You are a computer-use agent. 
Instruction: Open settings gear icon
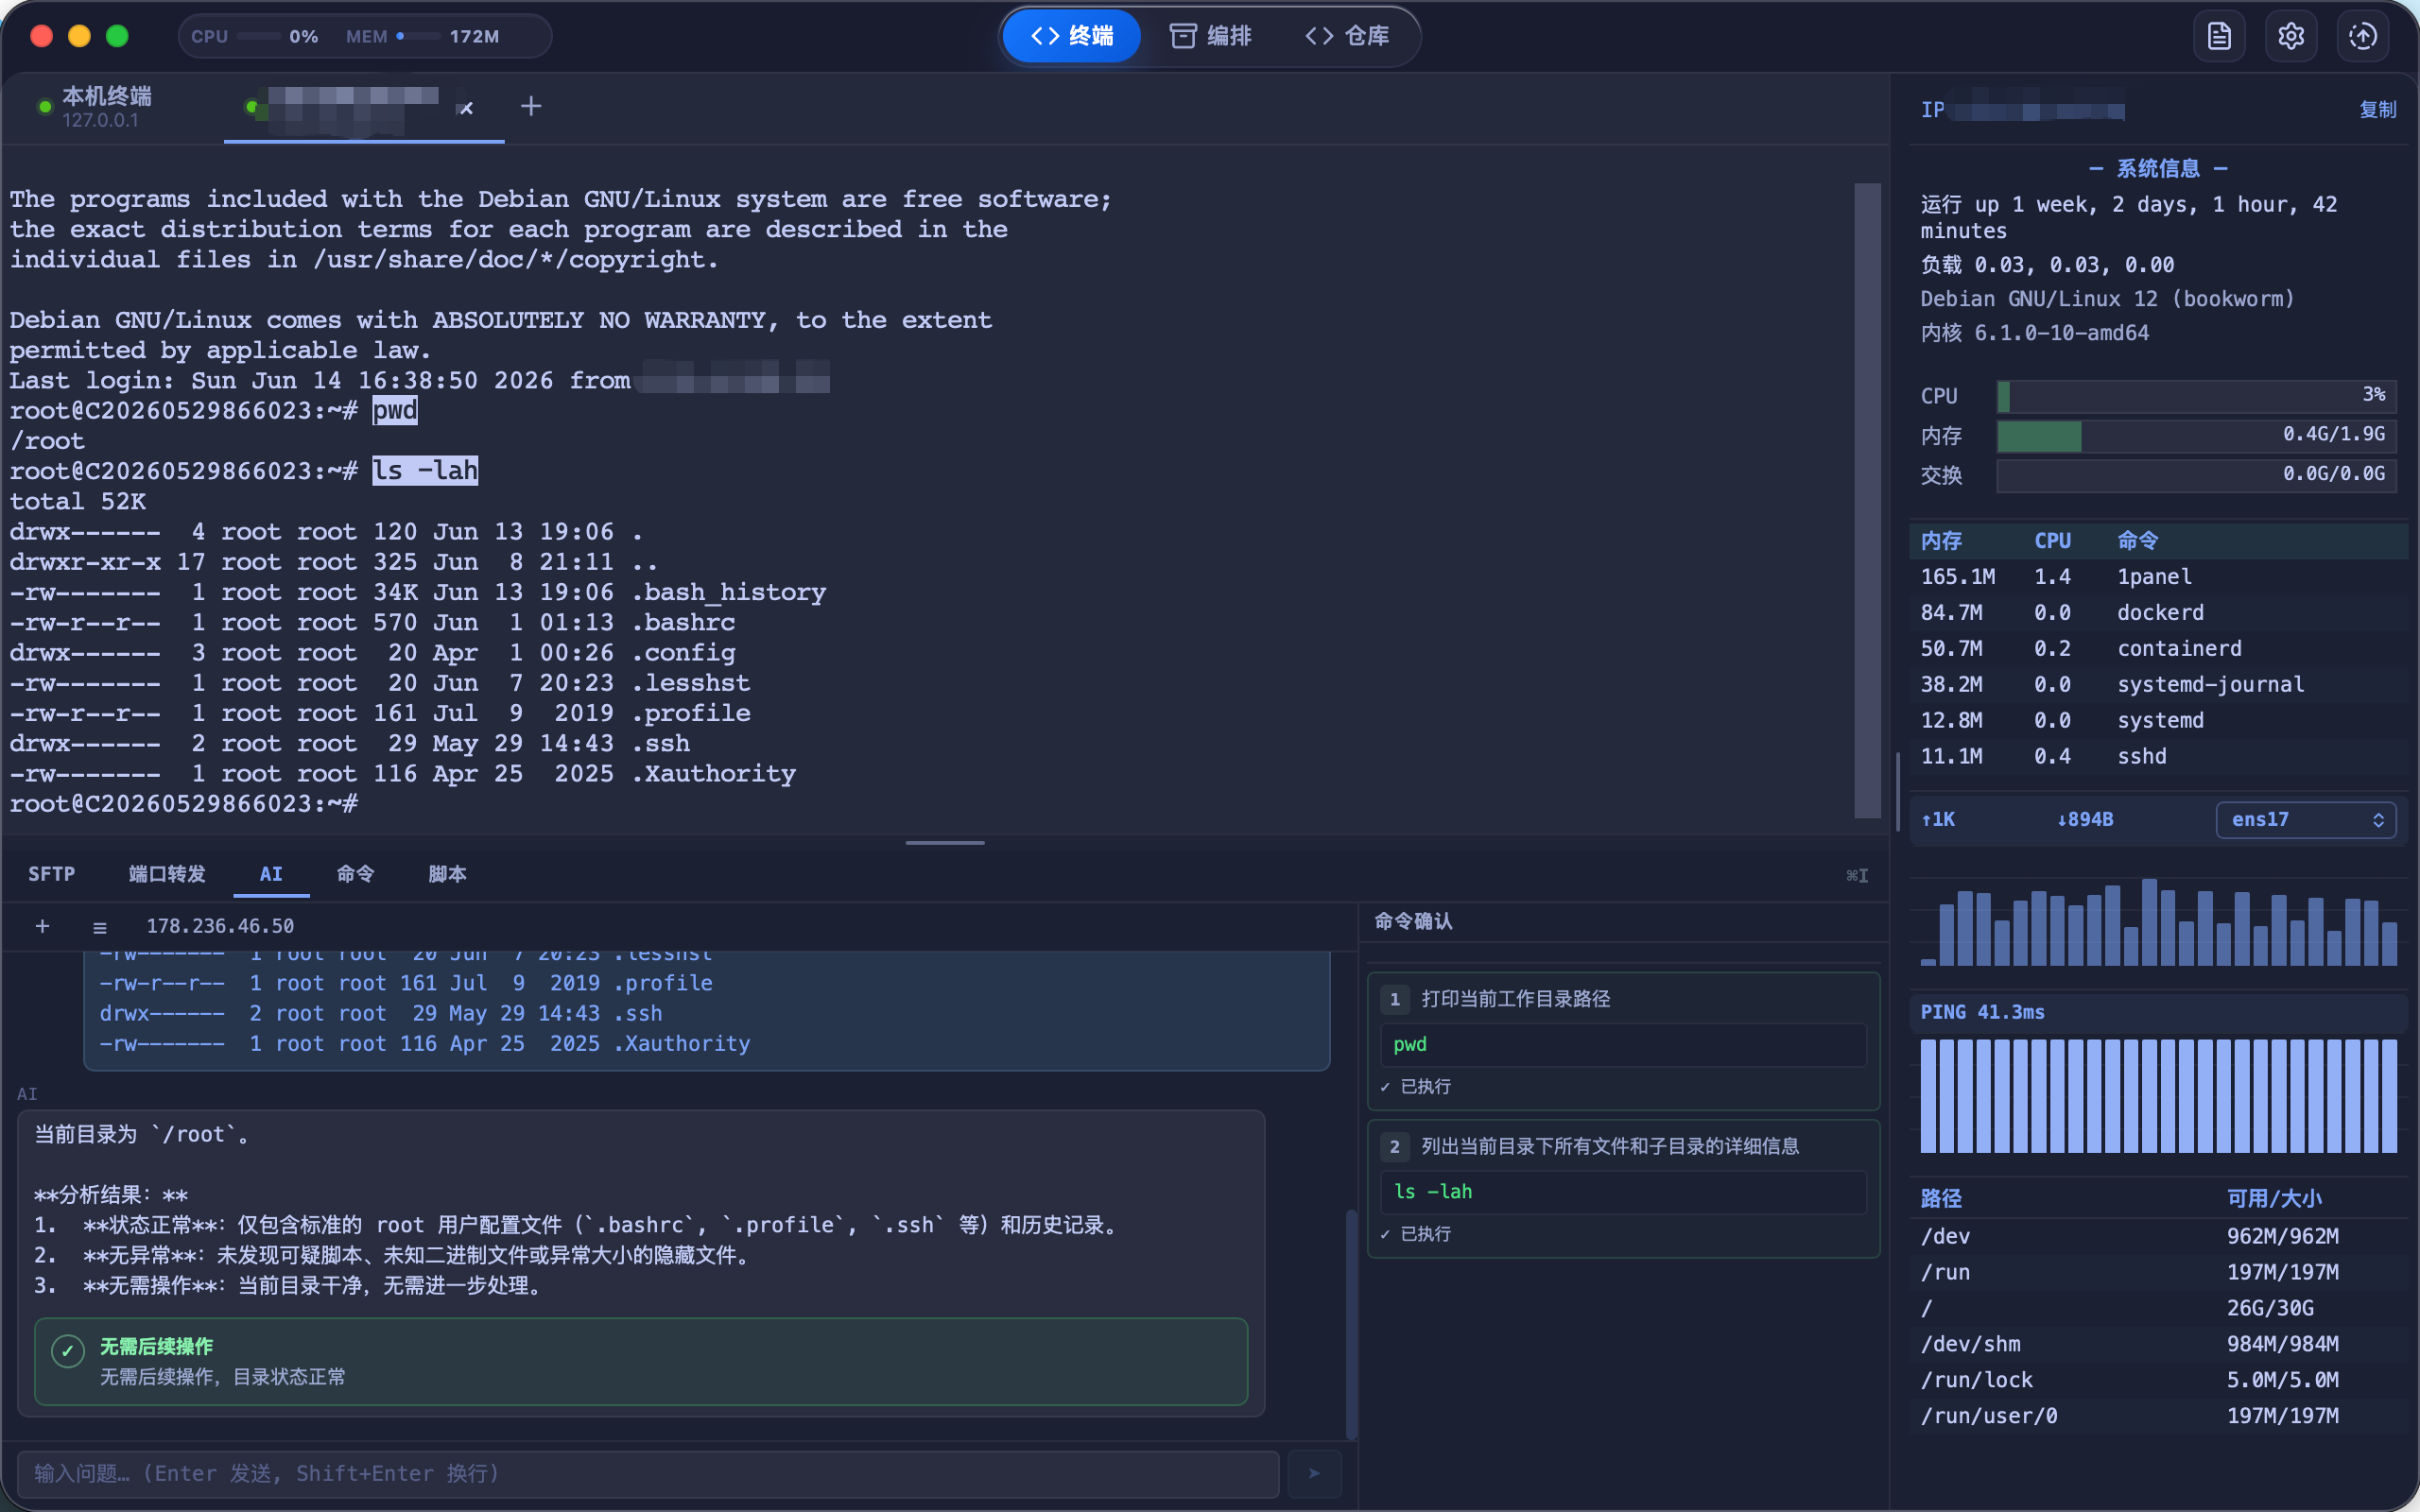[x=2291, y=36]
